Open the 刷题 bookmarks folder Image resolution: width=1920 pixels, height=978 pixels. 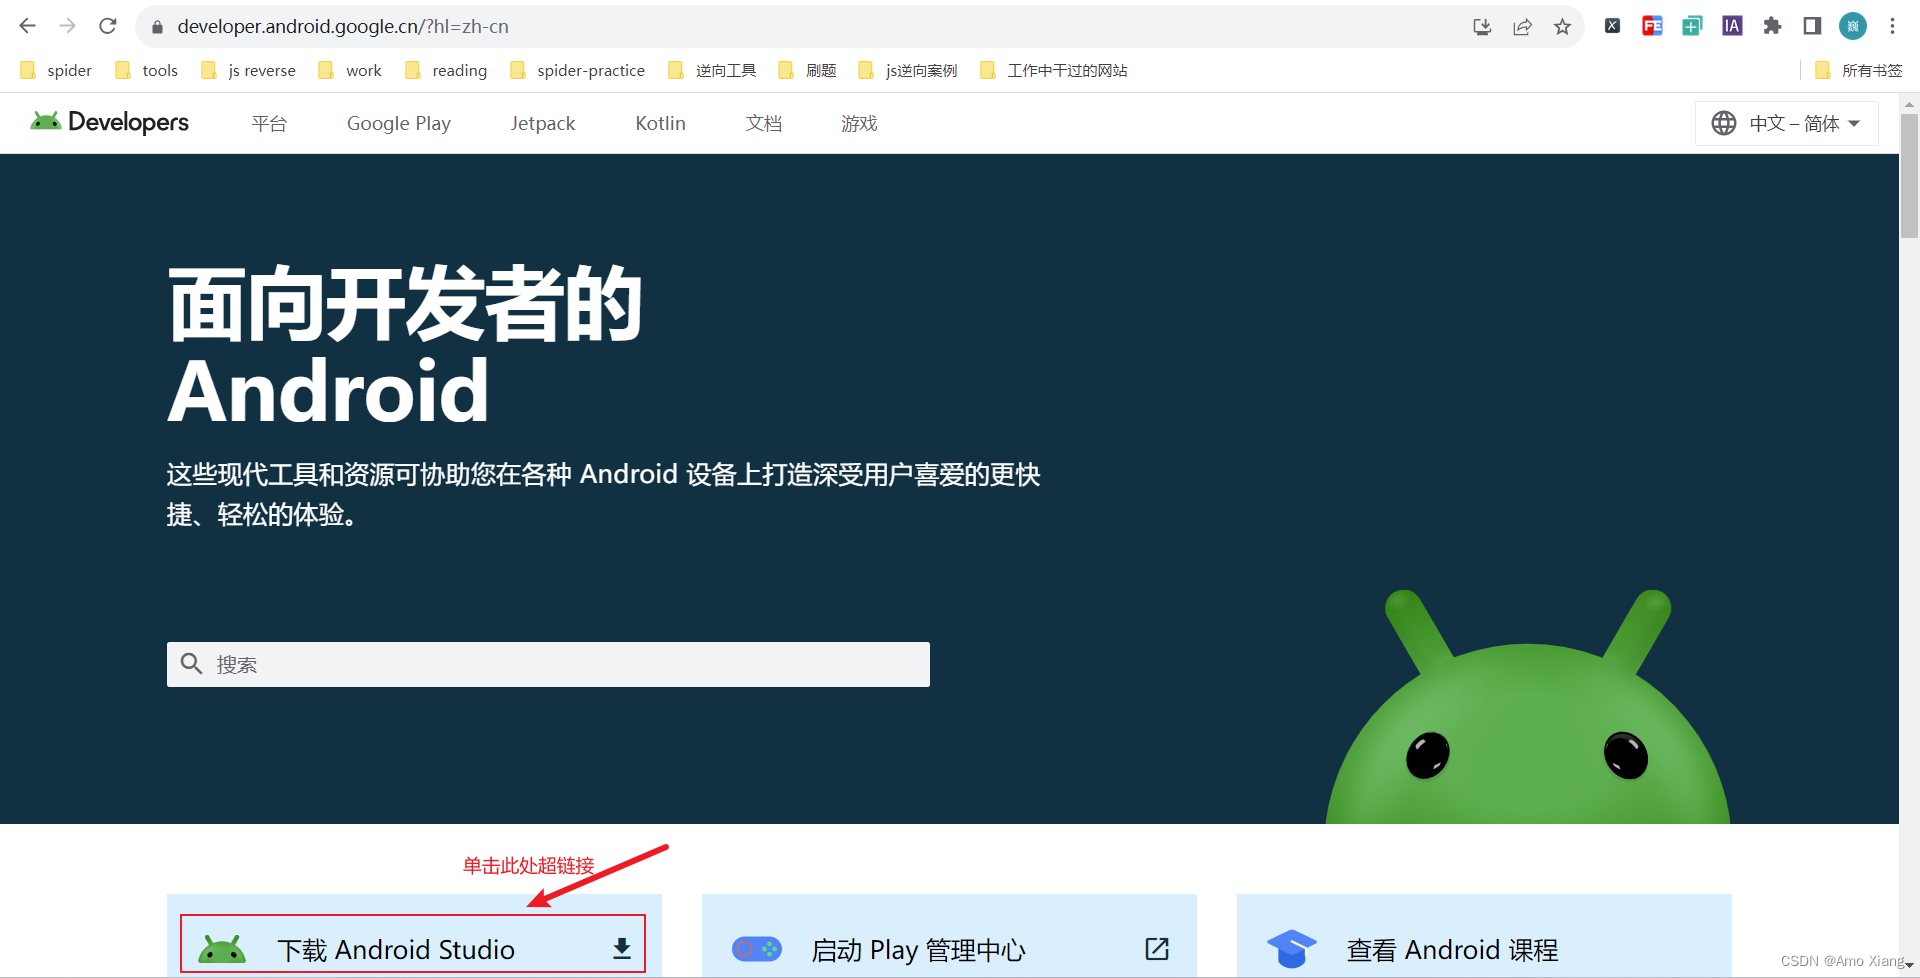point(808,70)
